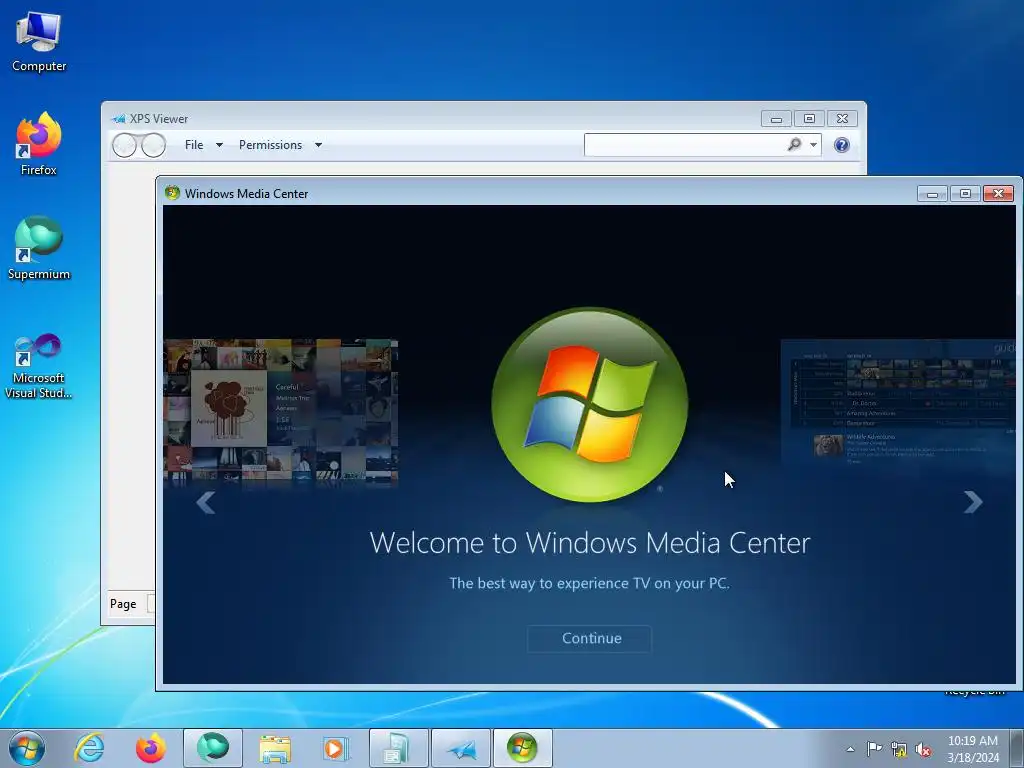1024x768 pixels.
Task: Click the muted volume tray icon
Action: tap(923, 749)
